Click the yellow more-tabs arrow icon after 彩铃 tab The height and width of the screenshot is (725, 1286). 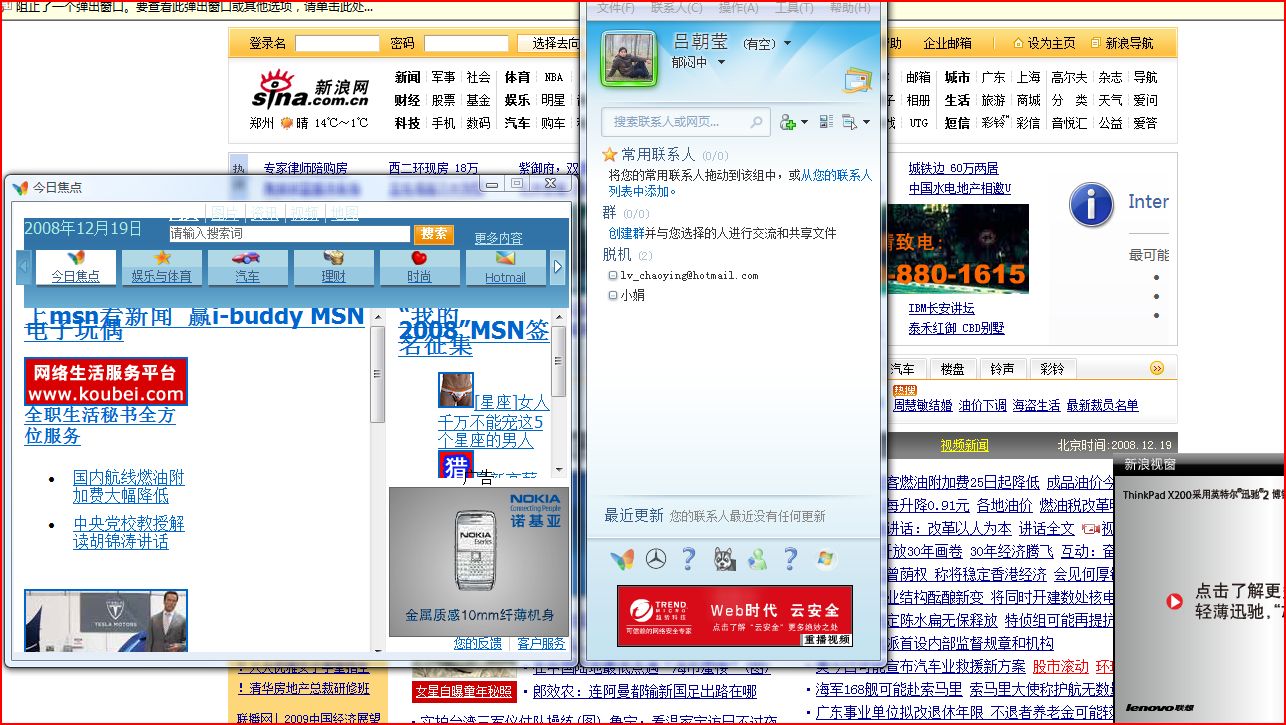coord(1157,368)
